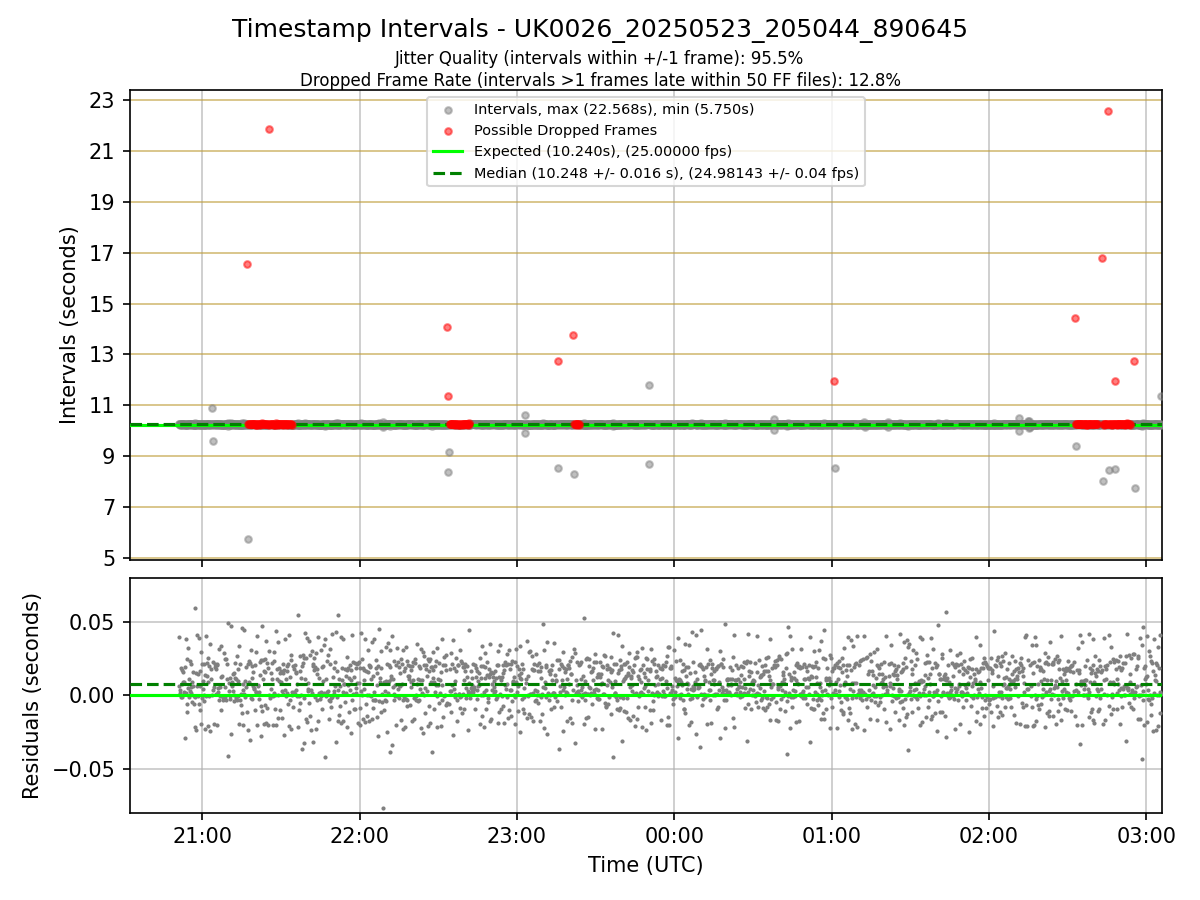Click the '23:00' x-axis tick label
The width and height of the screenshot is (1200, 900).
tap(517, 834)
